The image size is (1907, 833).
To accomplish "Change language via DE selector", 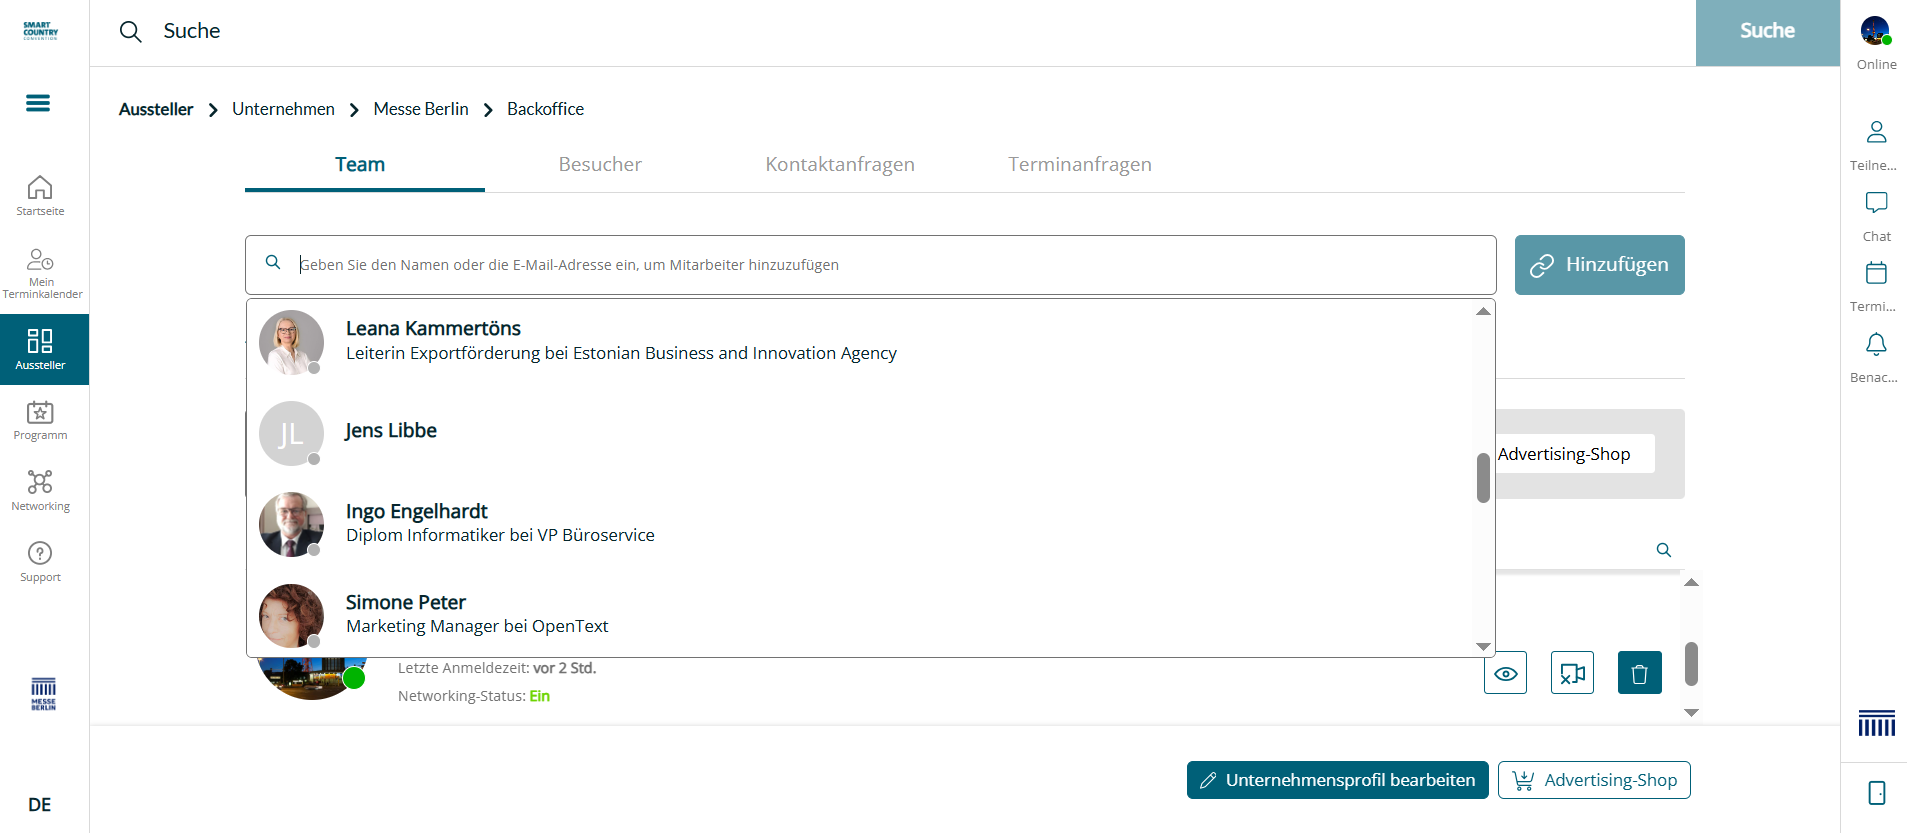I will tap(40, 805).
